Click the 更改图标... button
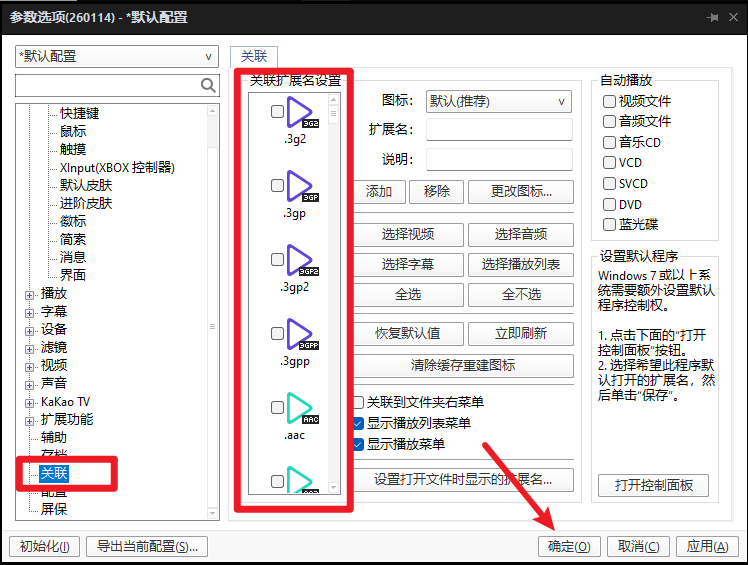748x565 pixels. click(521, 192)
